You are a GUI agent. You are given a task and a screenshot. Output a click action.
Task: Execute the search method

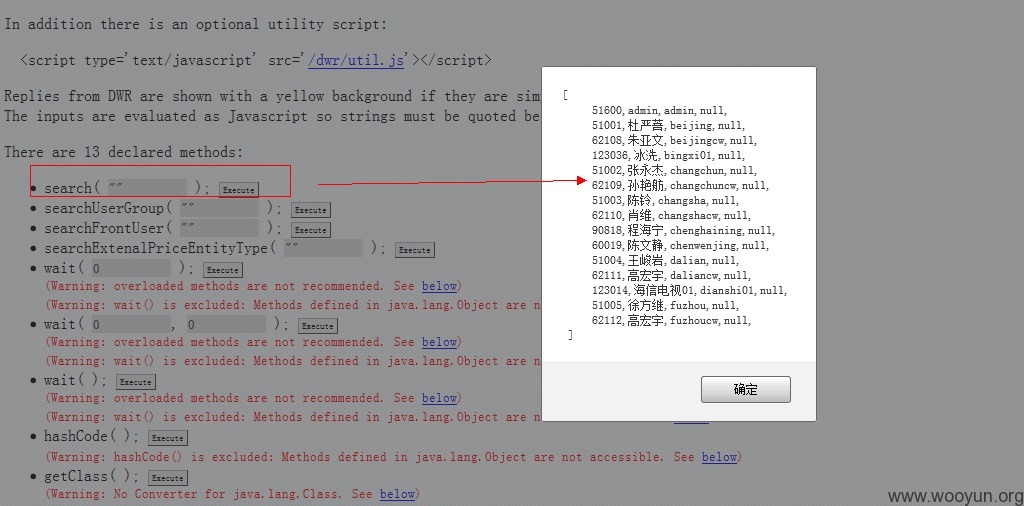tap(238, 190)
